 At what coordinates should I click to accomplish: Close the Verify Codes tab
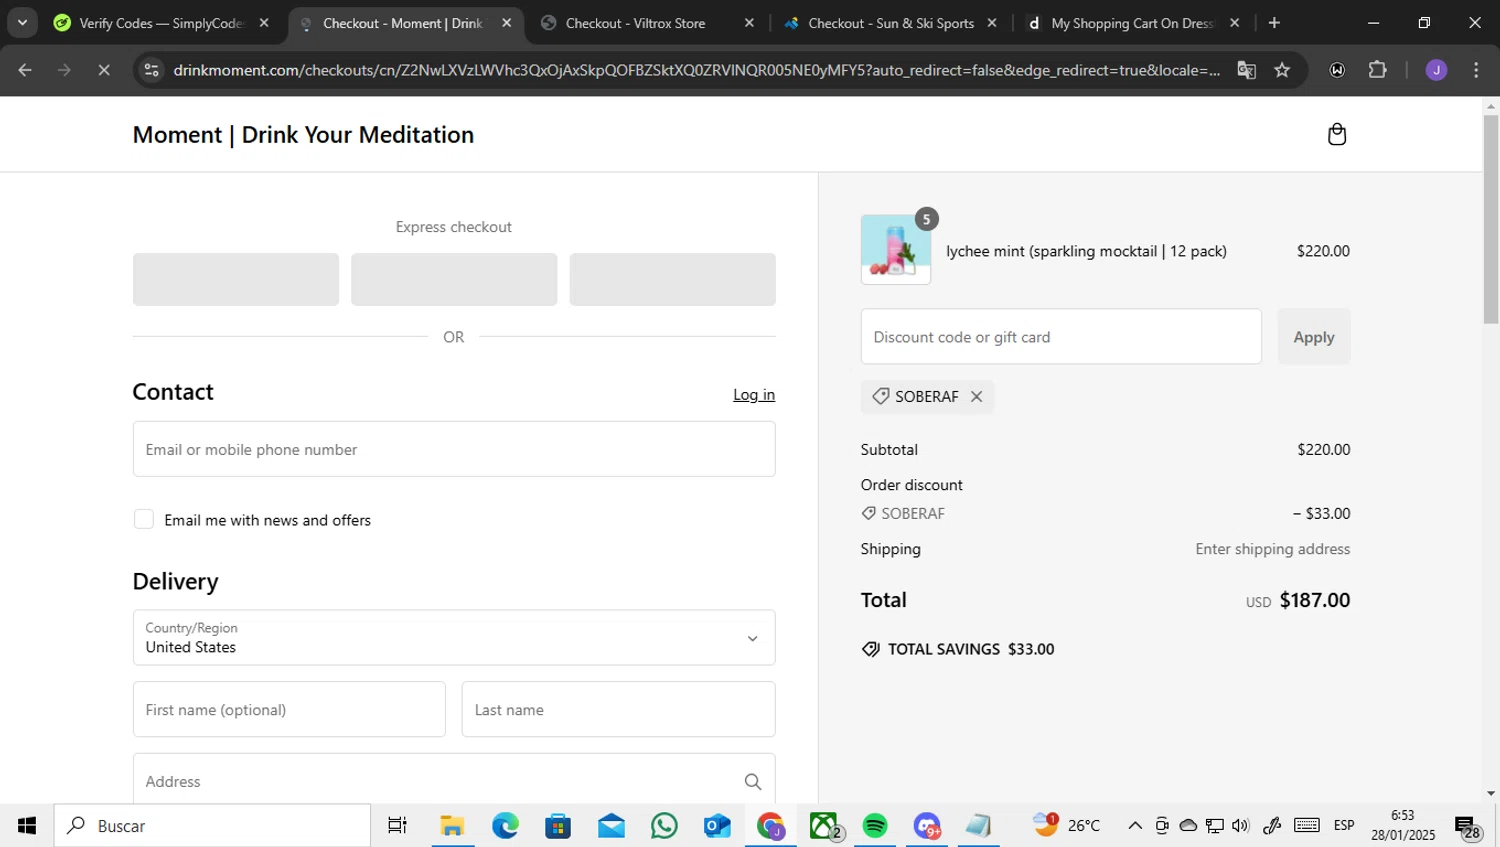(264, 23)
